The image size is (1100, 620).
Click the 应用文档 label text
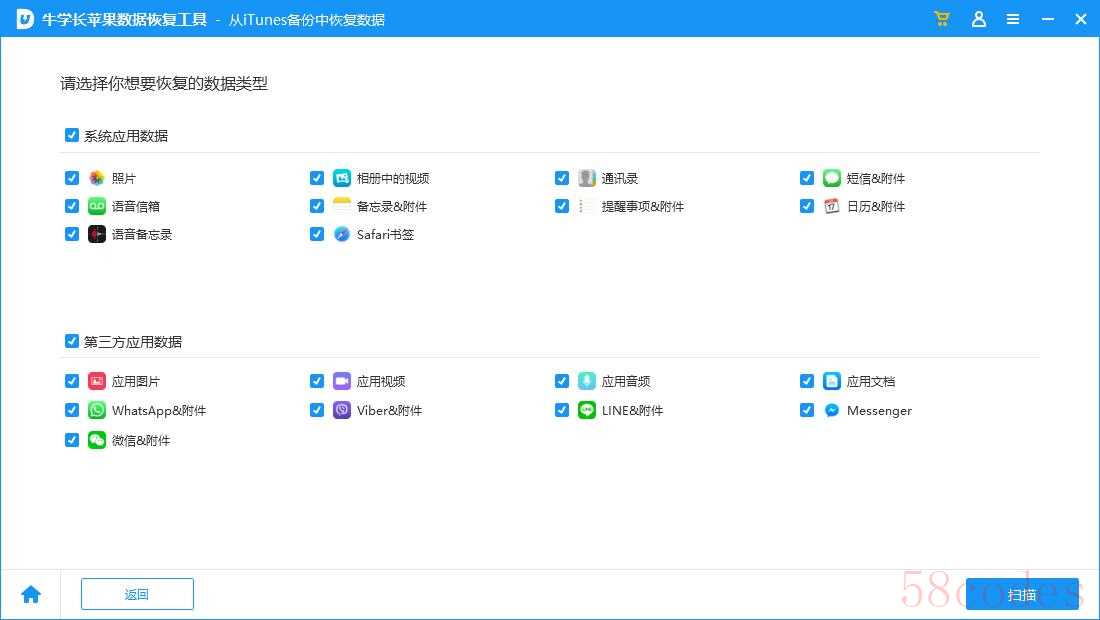click(x=871, y=382)
